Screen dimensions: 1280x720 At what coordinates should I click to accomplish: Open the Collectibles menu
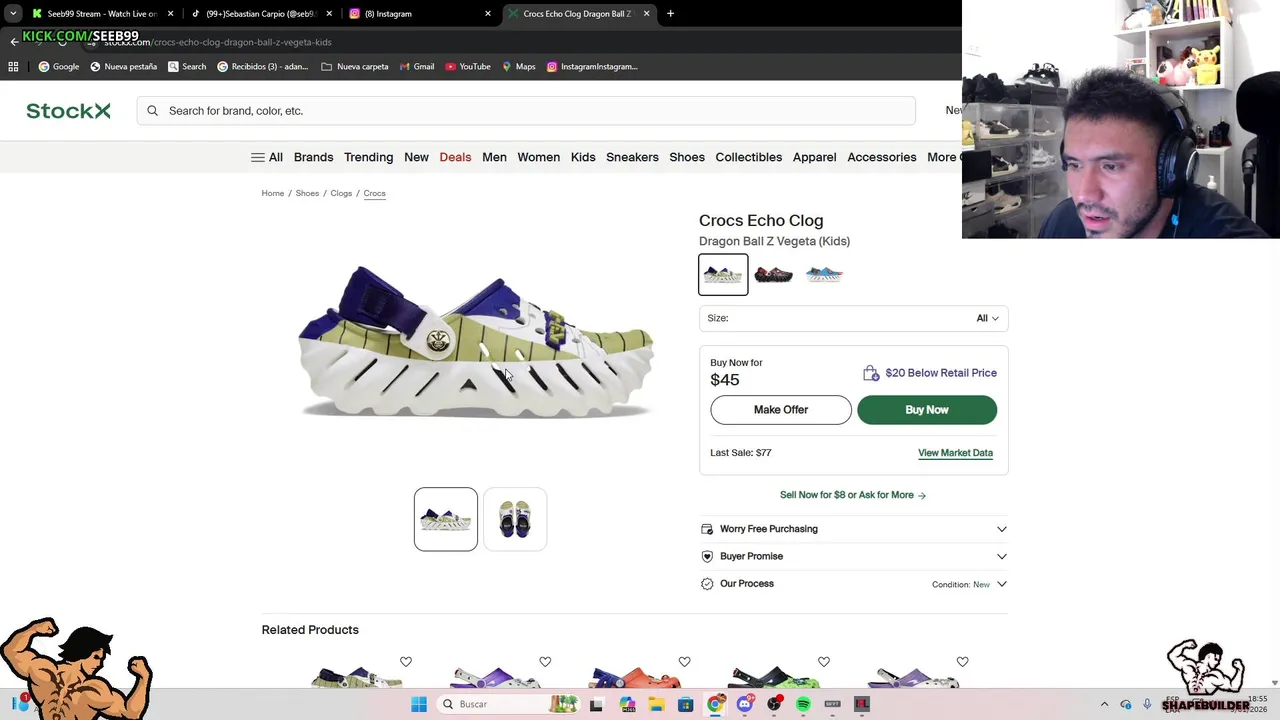click(748, 157)
